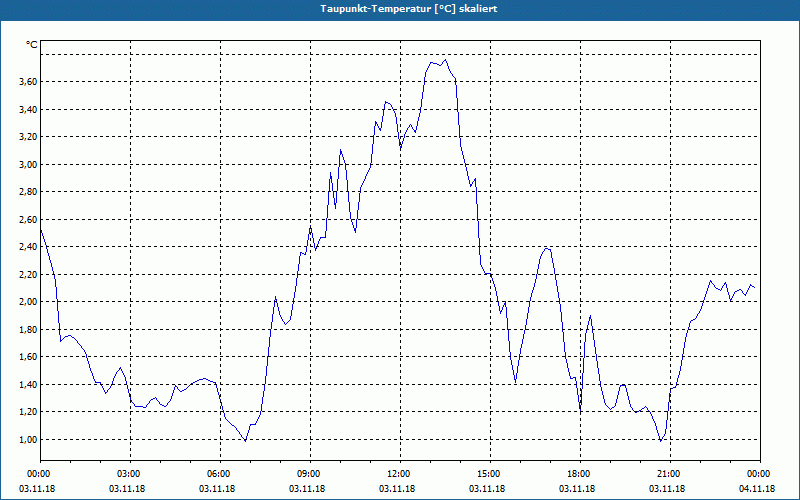The width and height of the screenshot is (800, 500).
Task: Click the 03:00 time axis label
Action: pyautogui.click(x=131, y=474)
